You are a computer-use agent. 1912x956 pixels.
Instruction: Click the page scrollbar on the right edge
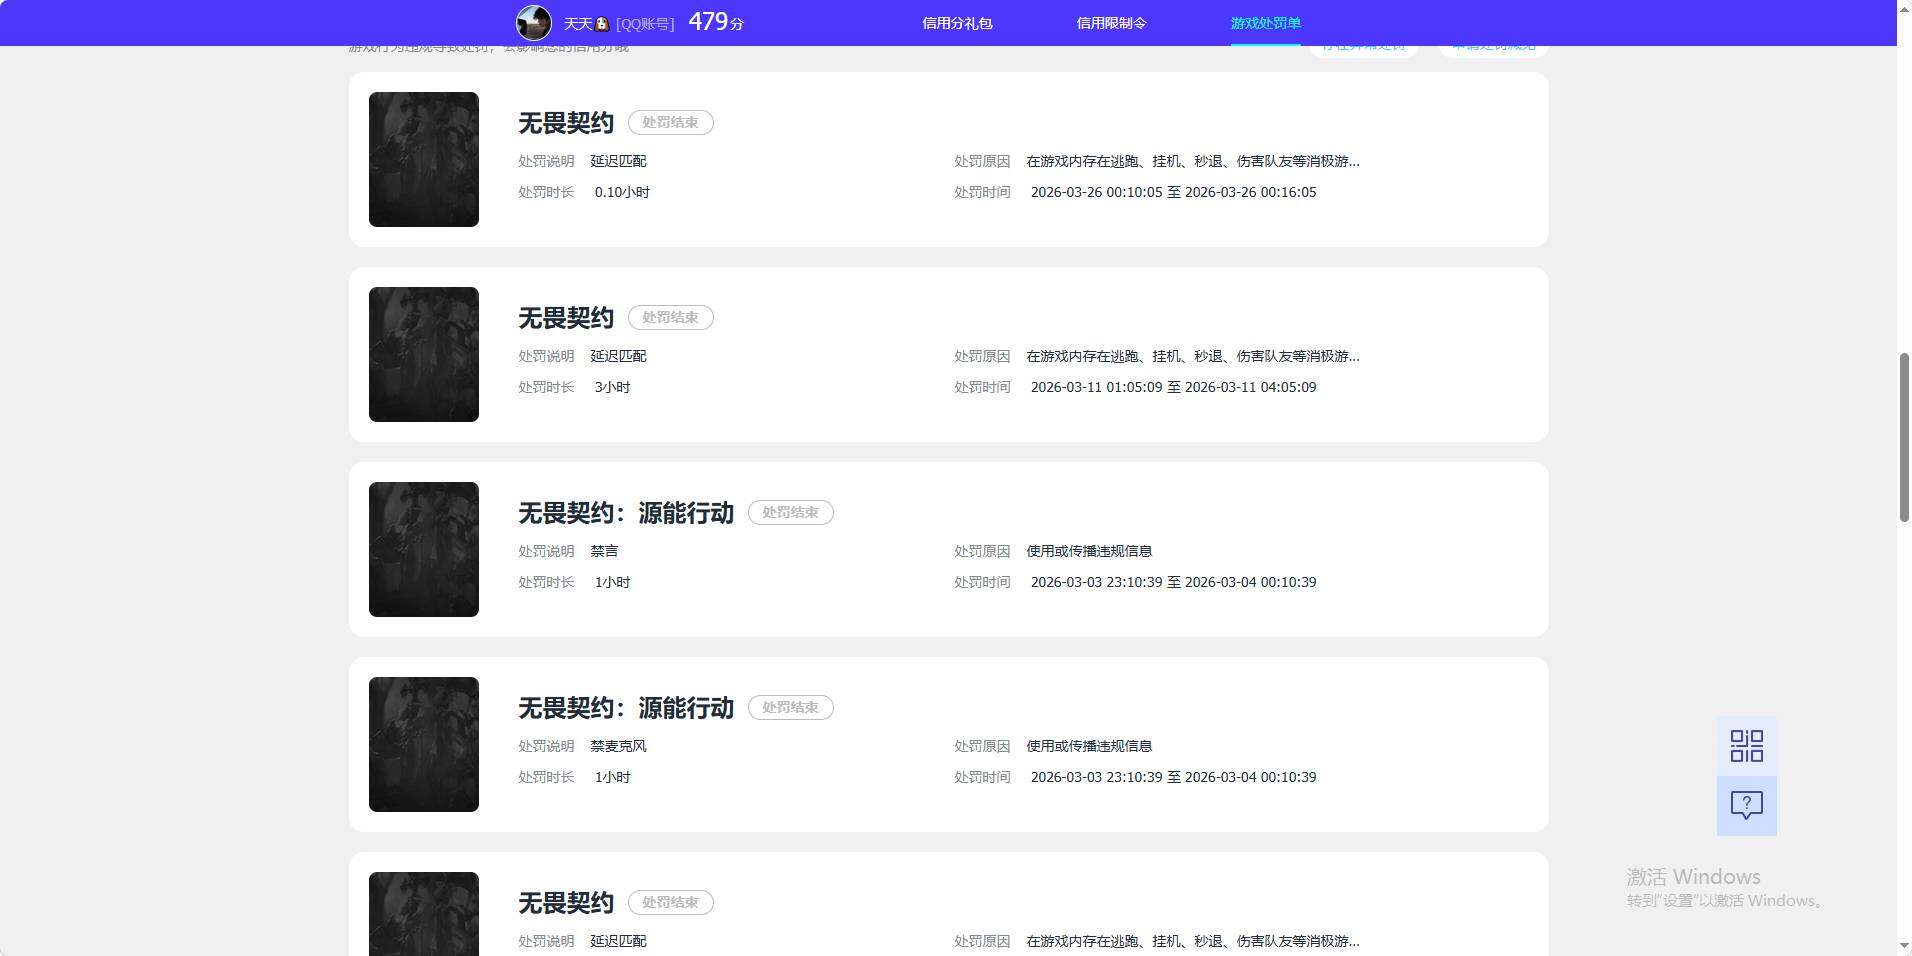1903,430
